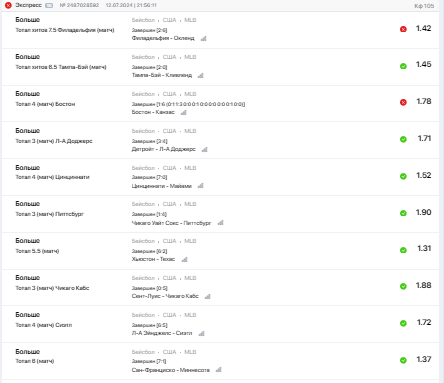This screenshot has height=383, width=444.
Task: Click bet text Тотал 4 (матч) Цинциннати
Action: click(52, 177)
